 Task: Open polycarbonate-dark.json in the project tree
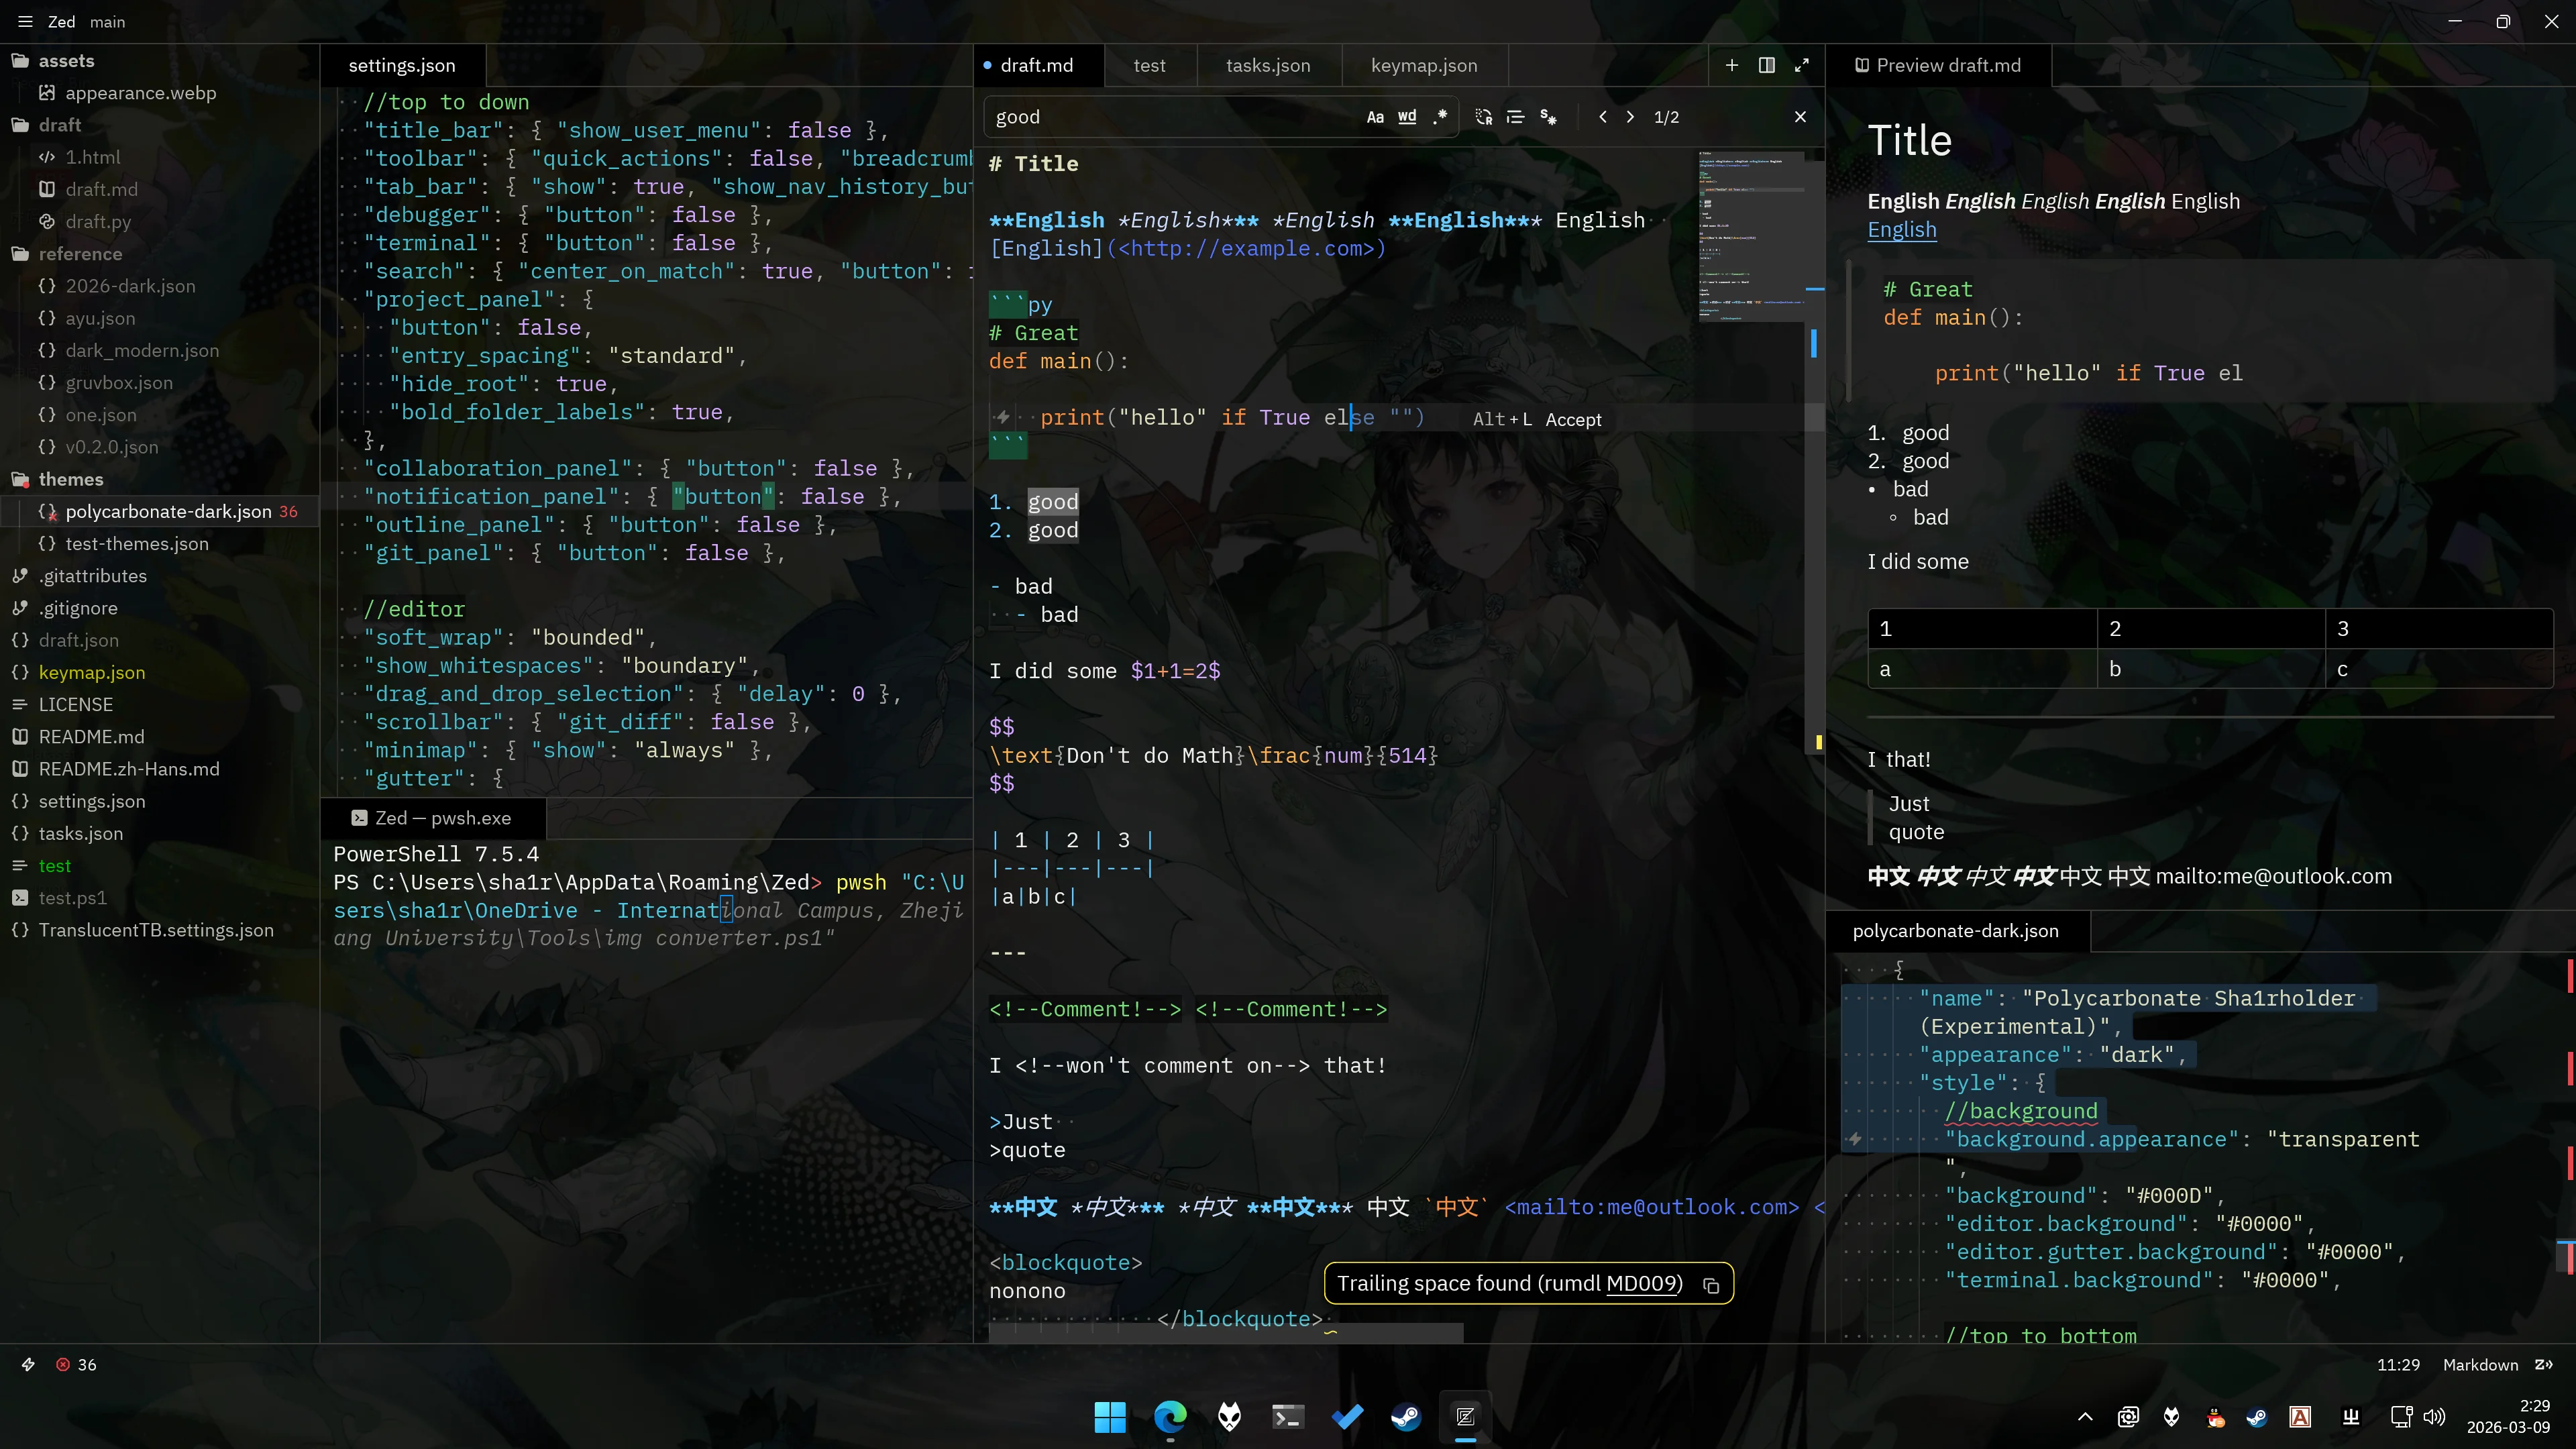[160, 511]
